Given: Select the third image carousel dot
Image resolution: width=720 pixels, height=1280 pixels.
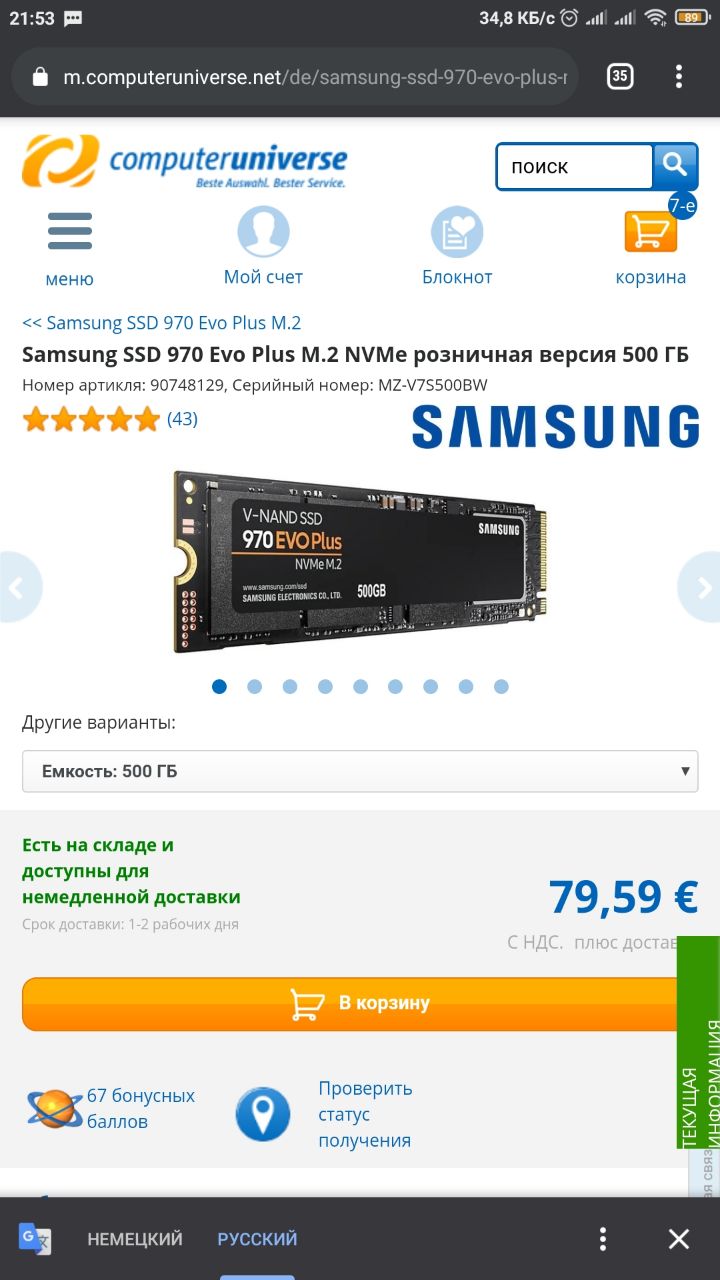Looking at the screenshot, I should pos(290,686).
